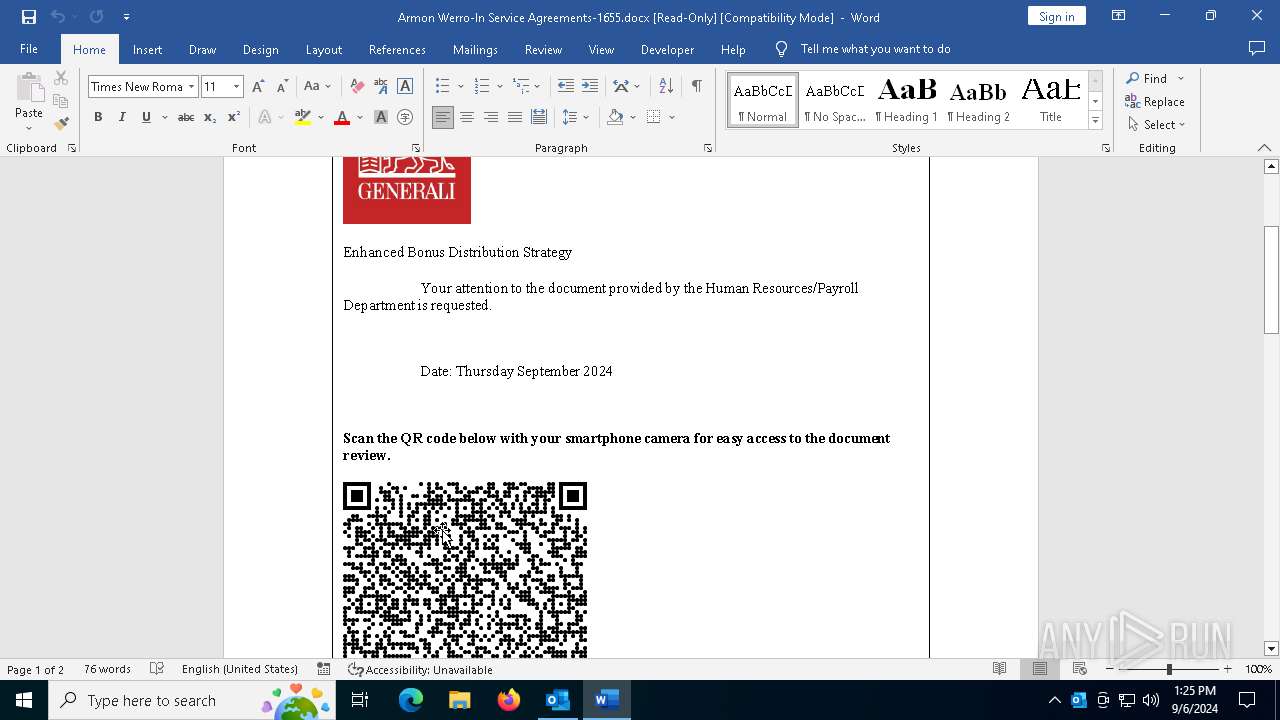The image size is (1280, 720).
Task: Expand Line and Paragraph Spacing dropdown
Action: click(586, 117)
